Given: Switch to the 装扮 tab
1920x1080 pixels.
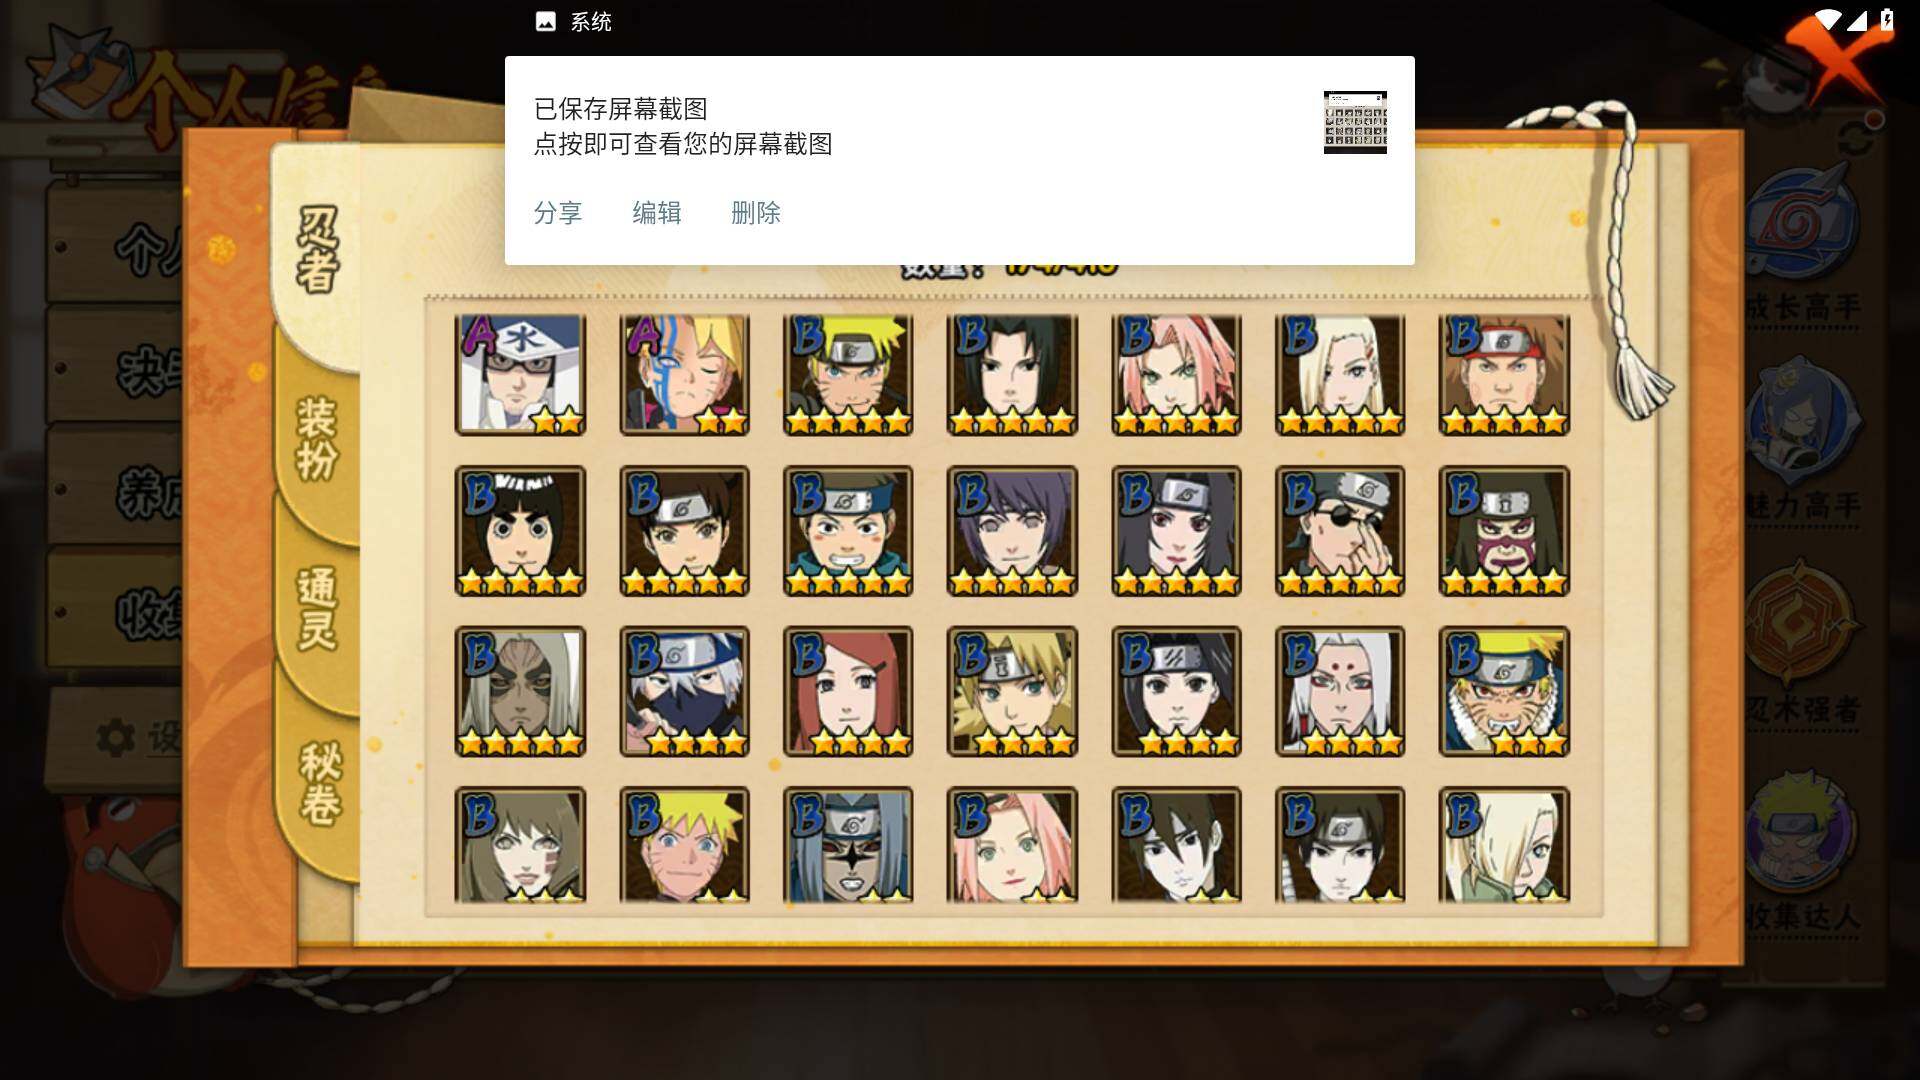Looking at the screenshot, I should click(x=318, y=438).
